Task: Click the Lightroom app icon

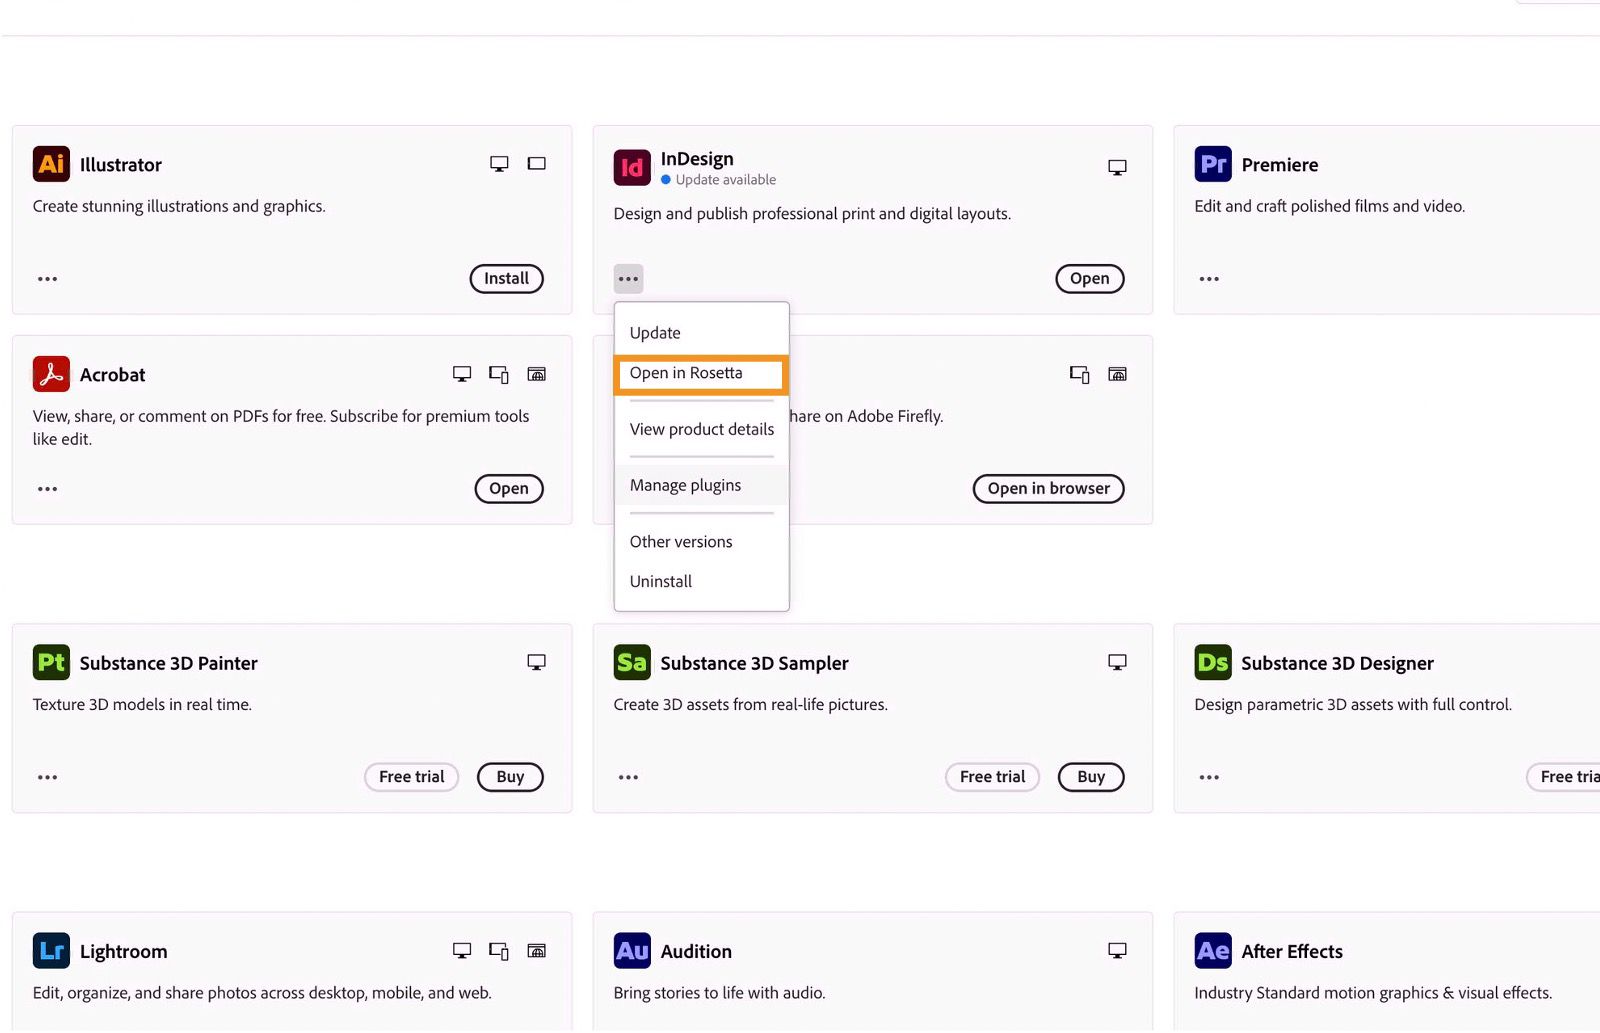Action: click(x=51, y=950)
